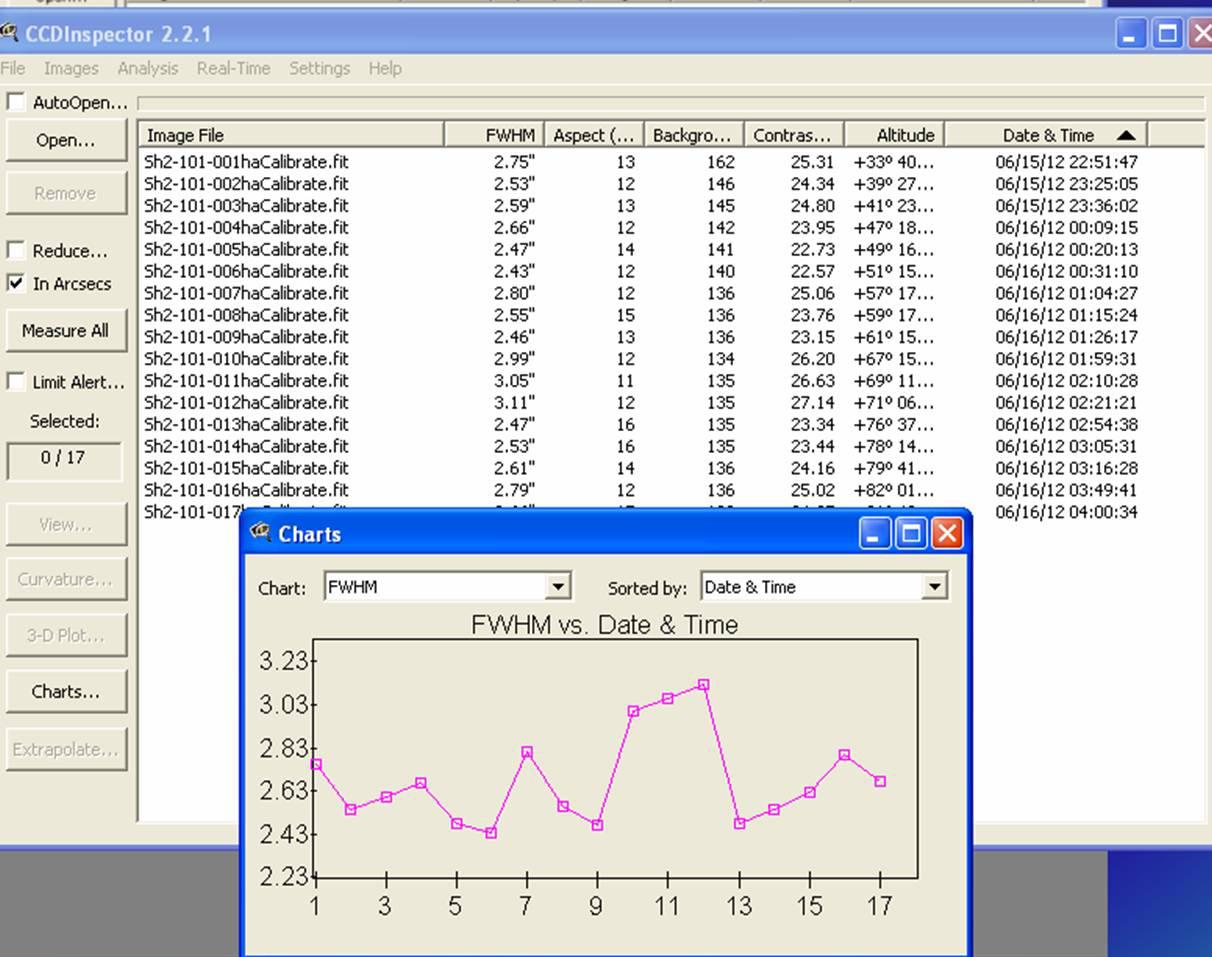Image resolution: width=1212 pixels, height=957 pixels.
Task: Uncheck the In Arcsecs checkbox
Action: pos(16,283)
